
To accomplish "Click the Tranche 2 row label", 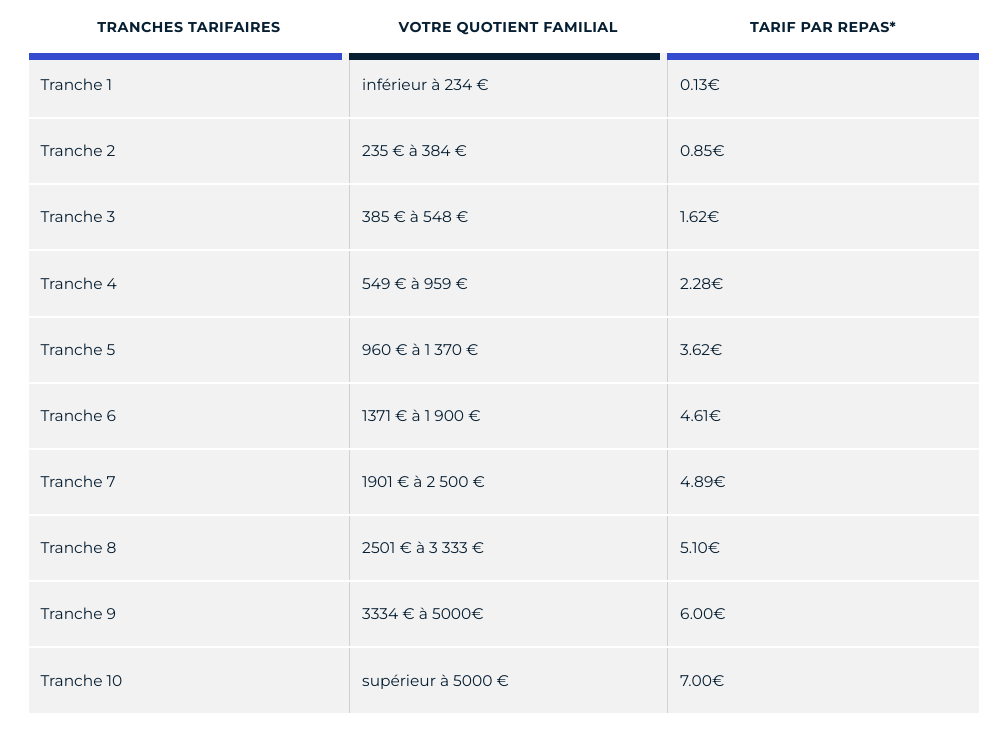I will tap(78, 151).
